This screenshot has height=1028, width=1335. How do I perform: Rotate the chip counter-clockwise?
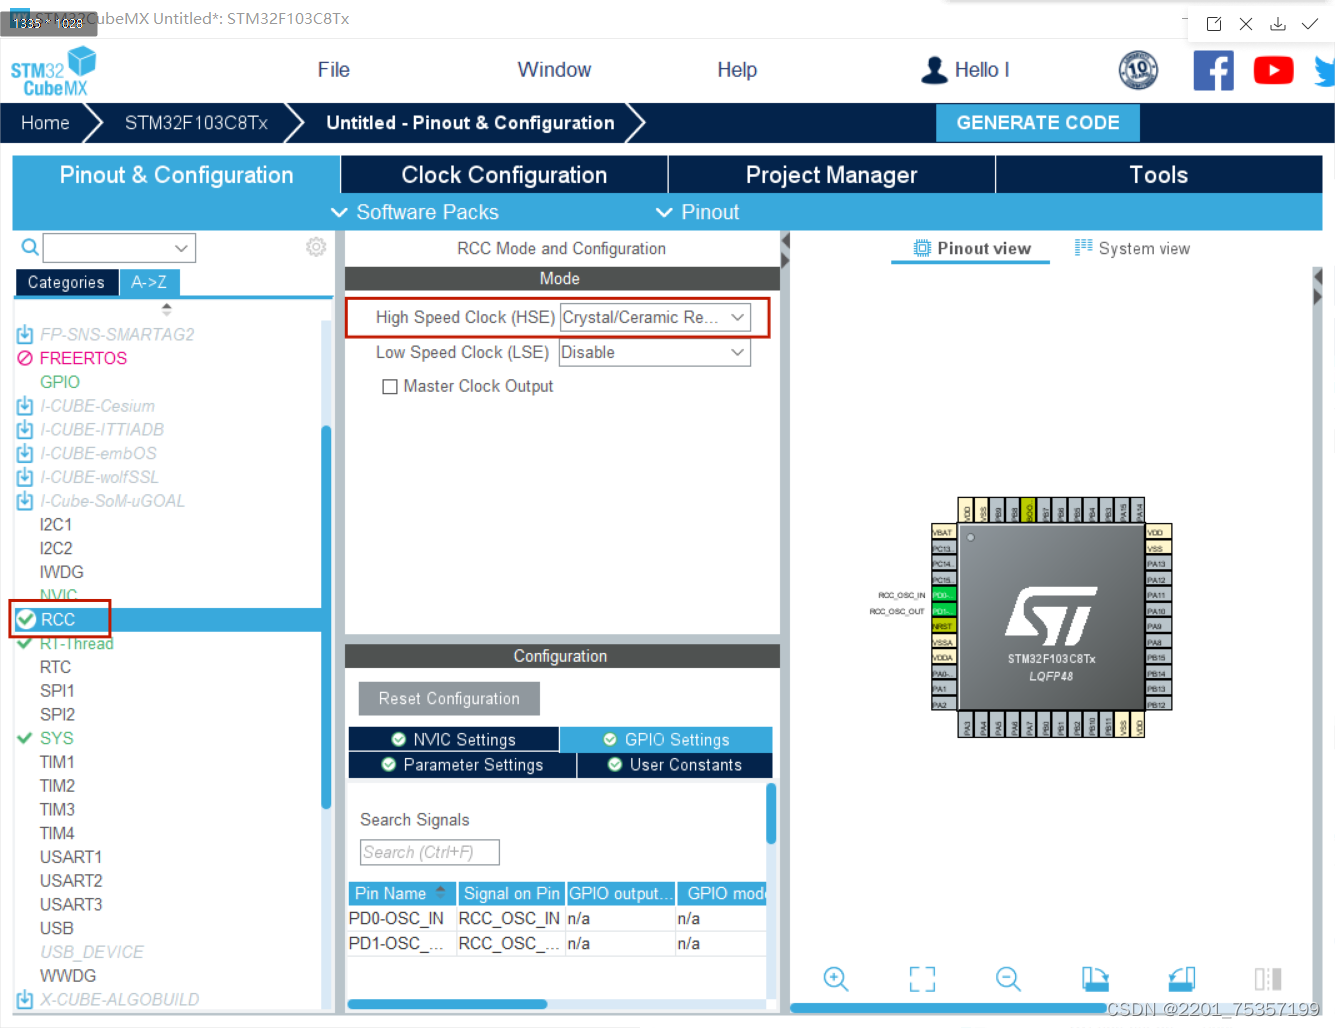click(x=1182, y=979)
